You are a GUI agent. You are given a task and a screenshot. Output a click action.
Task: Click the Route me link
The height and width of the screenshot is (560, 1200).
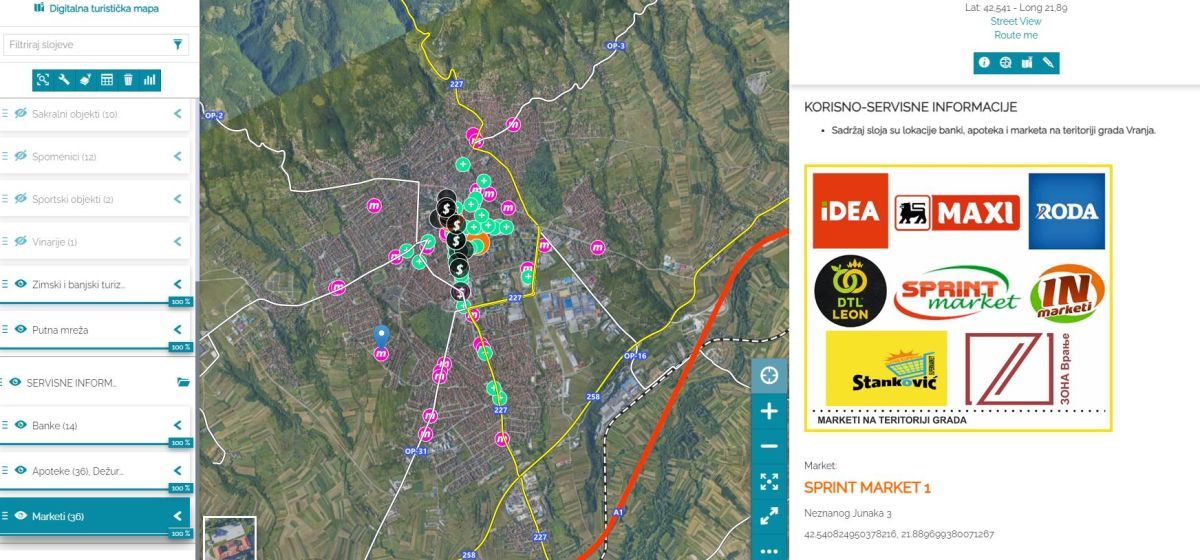click(x=1015, y=35)
